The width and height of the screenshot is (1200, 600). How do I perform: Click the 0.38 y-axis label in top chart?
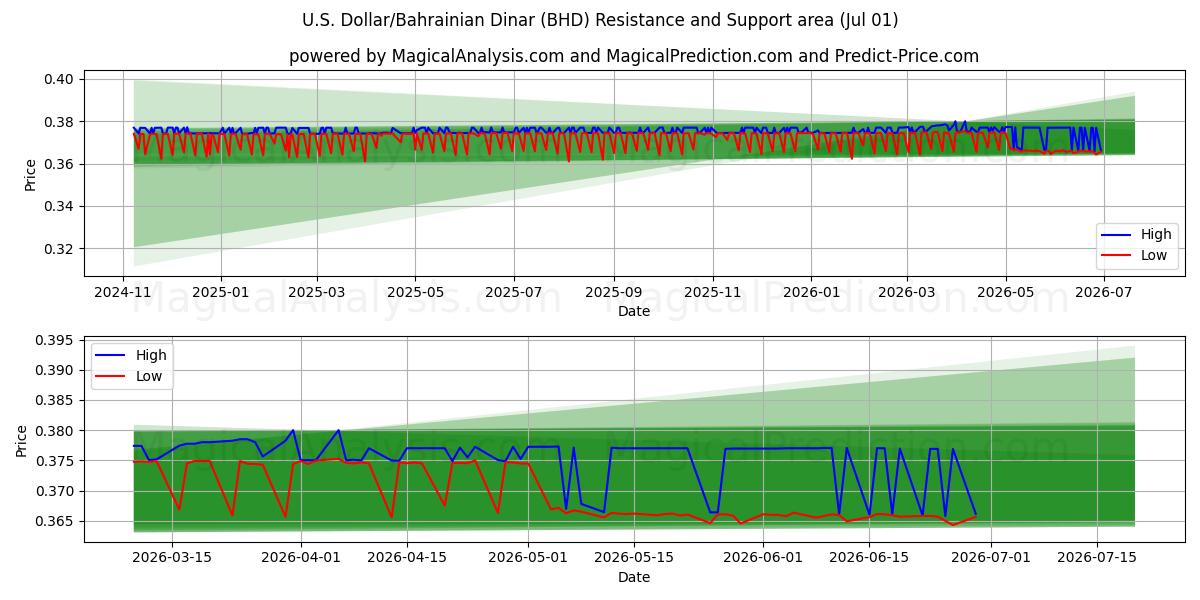coord(60,122)
